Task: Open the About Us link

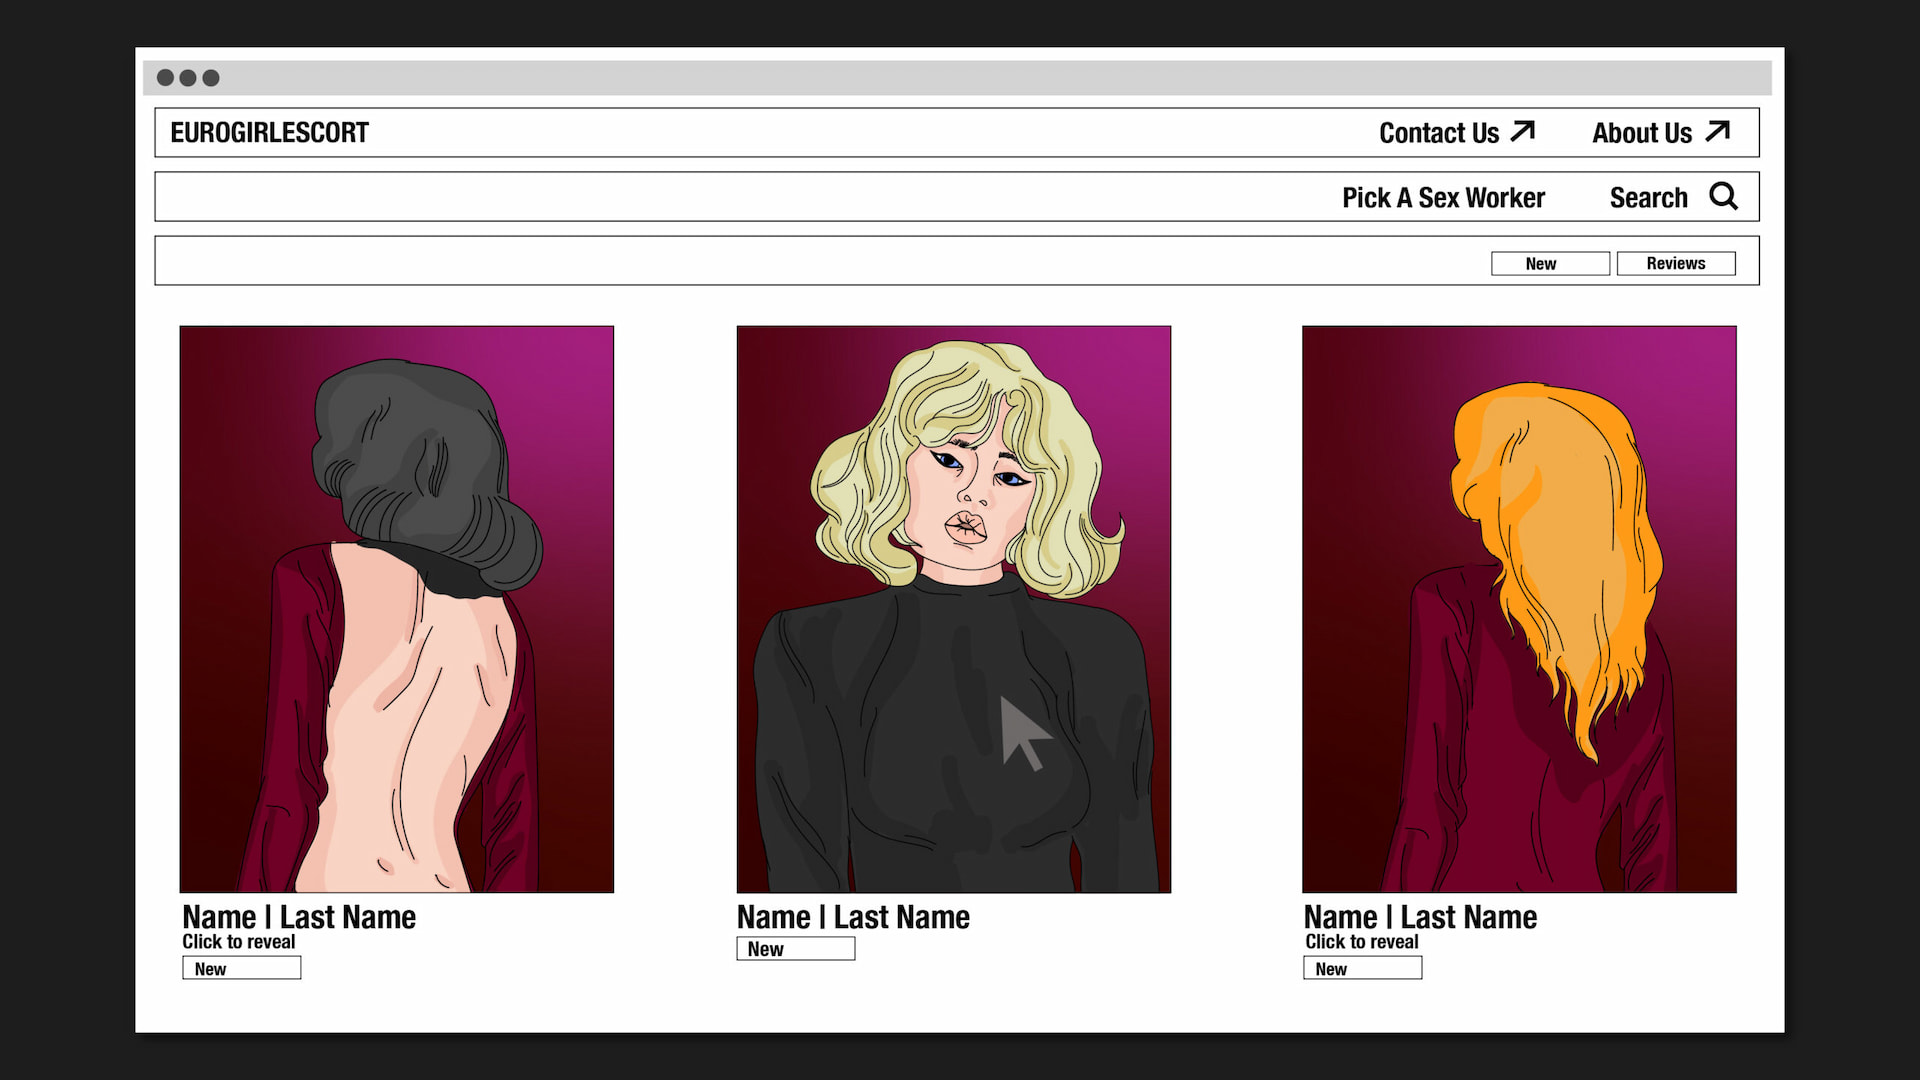Action: (1641, 133)
